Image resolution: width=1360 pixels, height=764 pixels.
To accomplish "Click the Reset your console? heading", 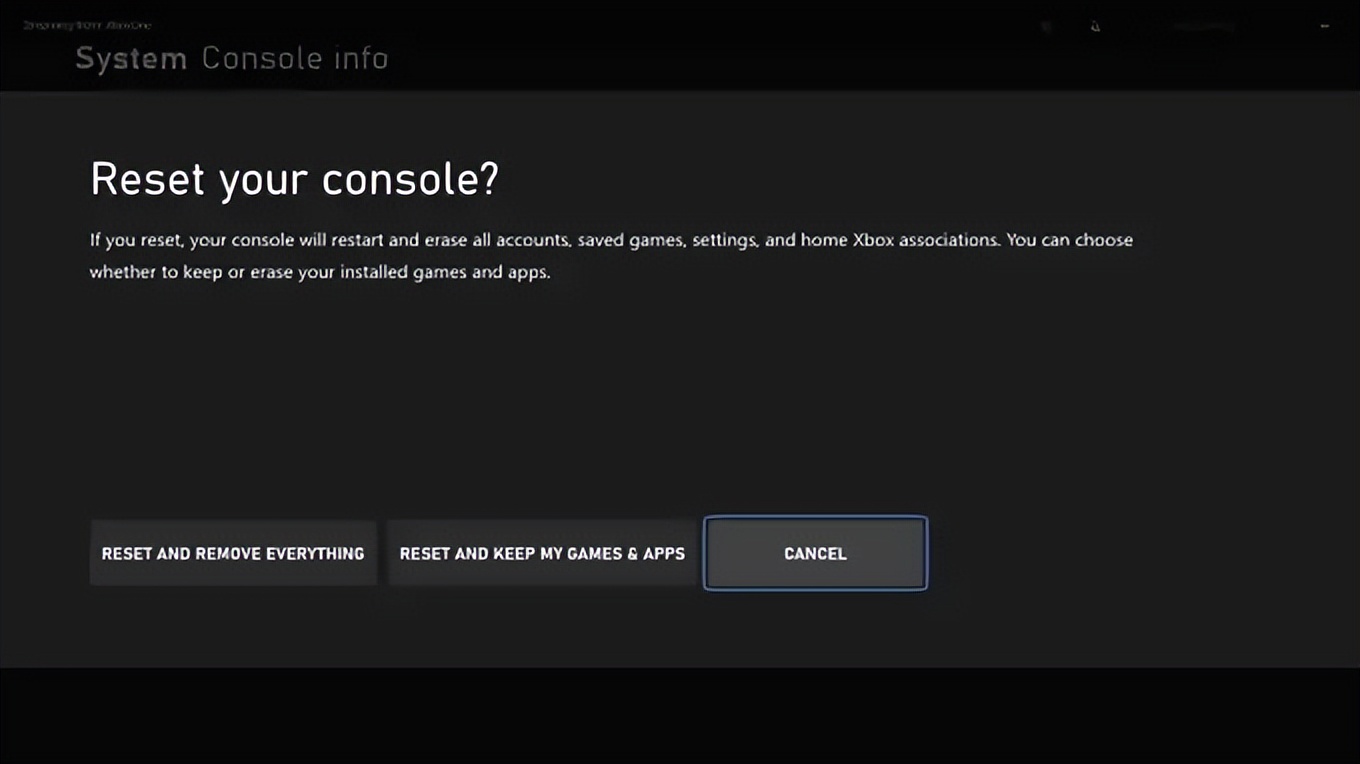I will 295,178.
